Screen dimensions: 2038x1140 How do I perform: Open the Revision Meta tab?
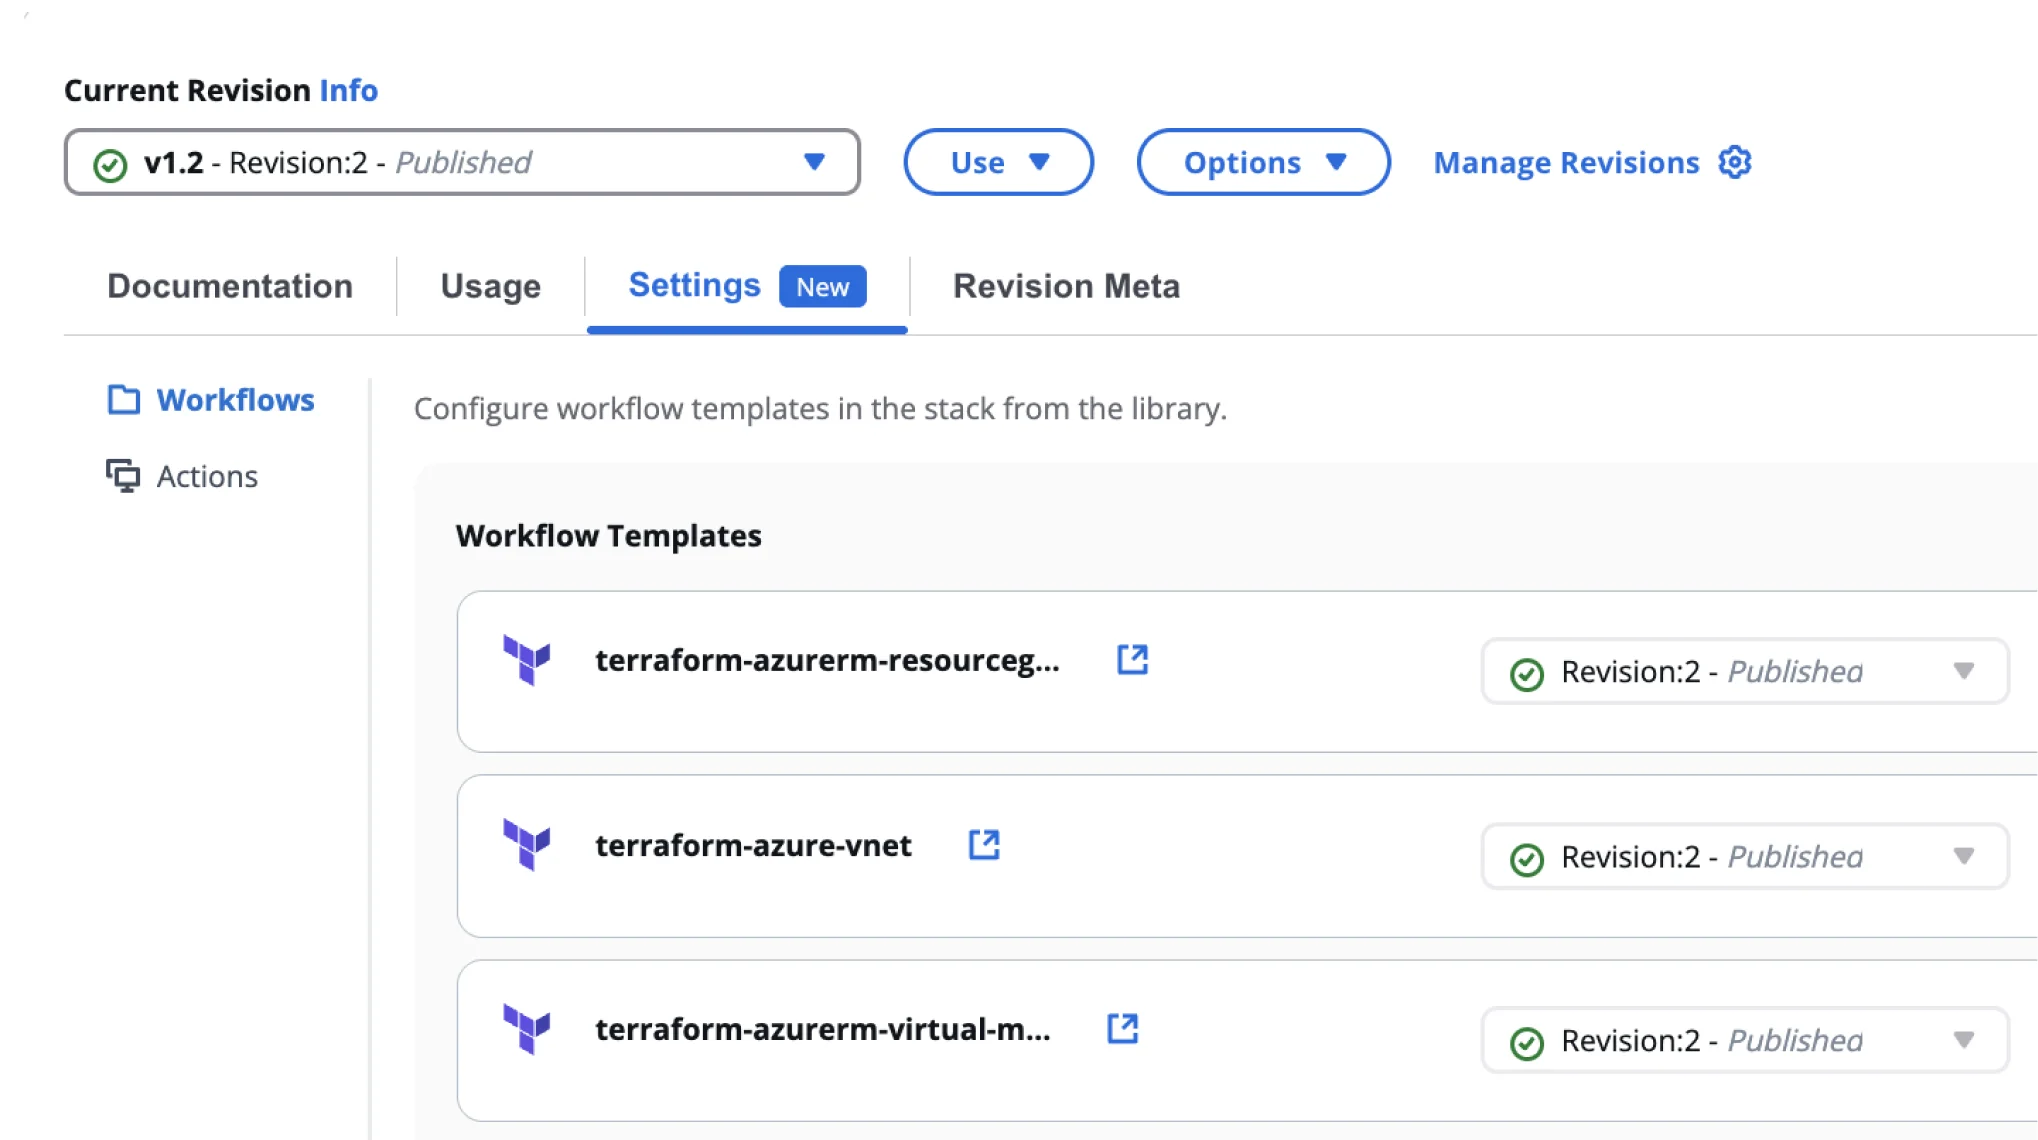[1066, 286]
